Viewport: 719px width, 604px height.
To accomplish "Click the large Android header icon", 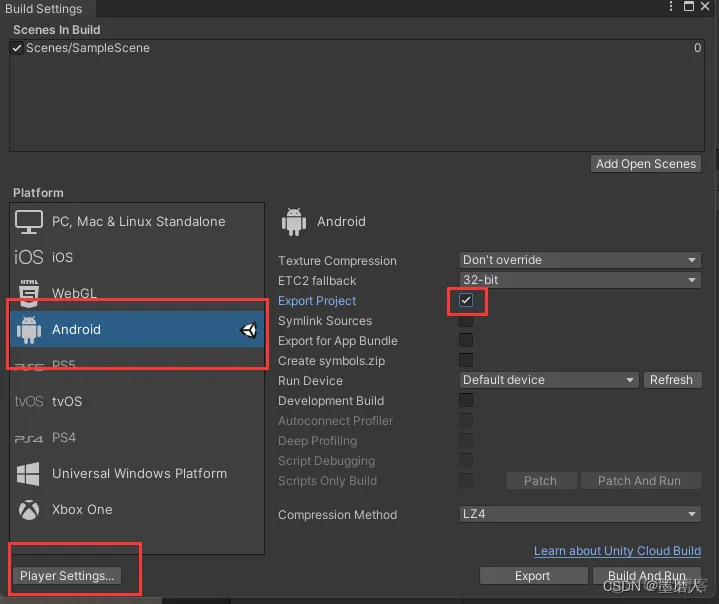I will point(294,222).
